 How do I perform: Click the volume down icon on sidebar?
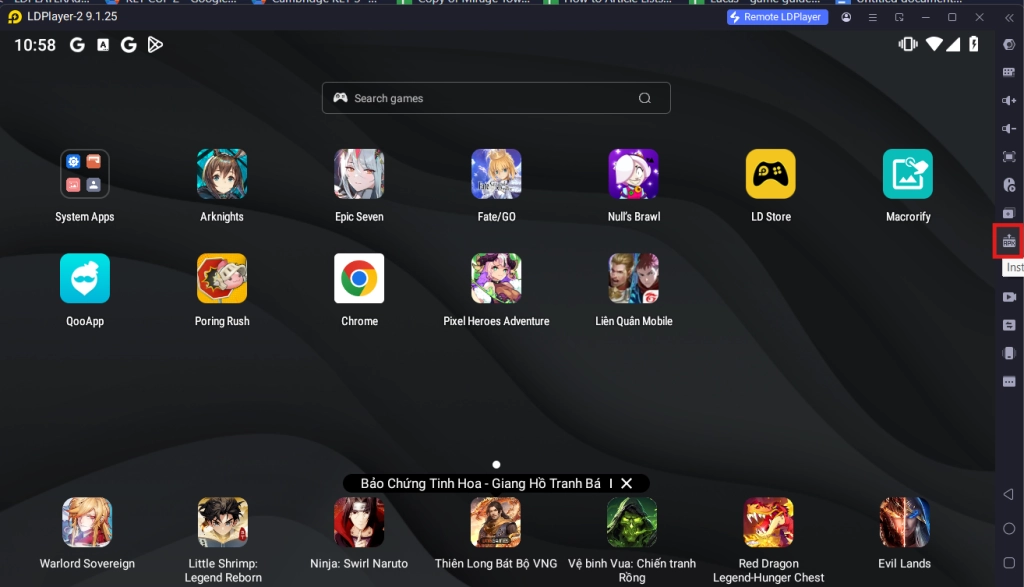coord(1008,128)
